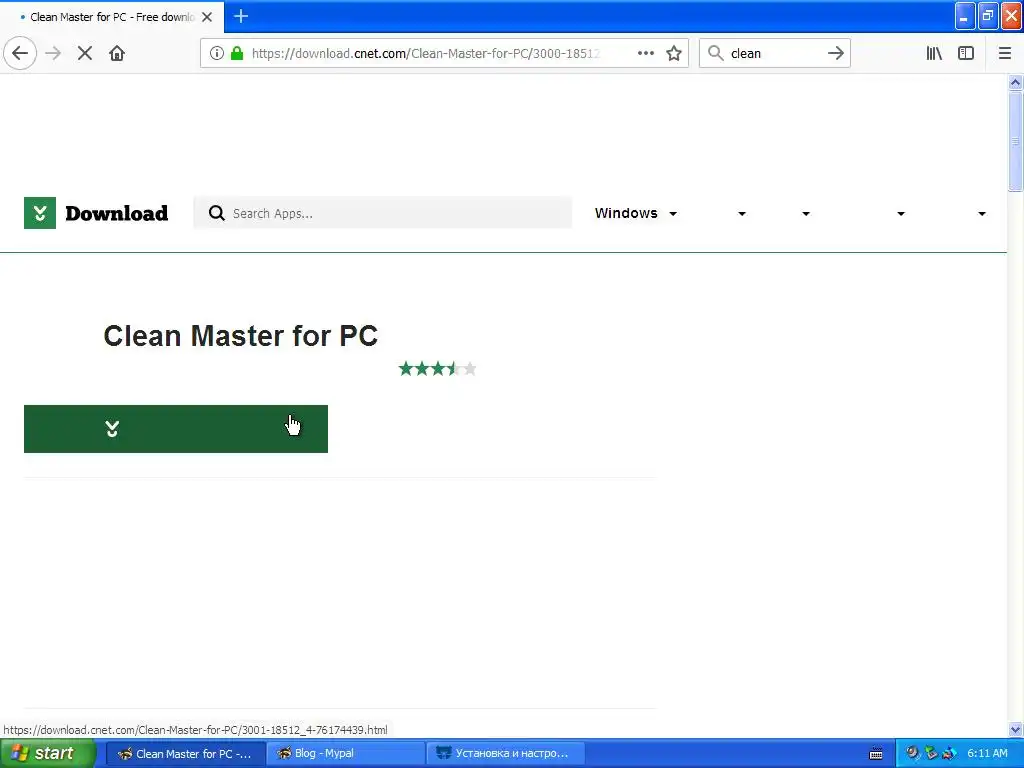Go back to the previous page

coord(20,53)
